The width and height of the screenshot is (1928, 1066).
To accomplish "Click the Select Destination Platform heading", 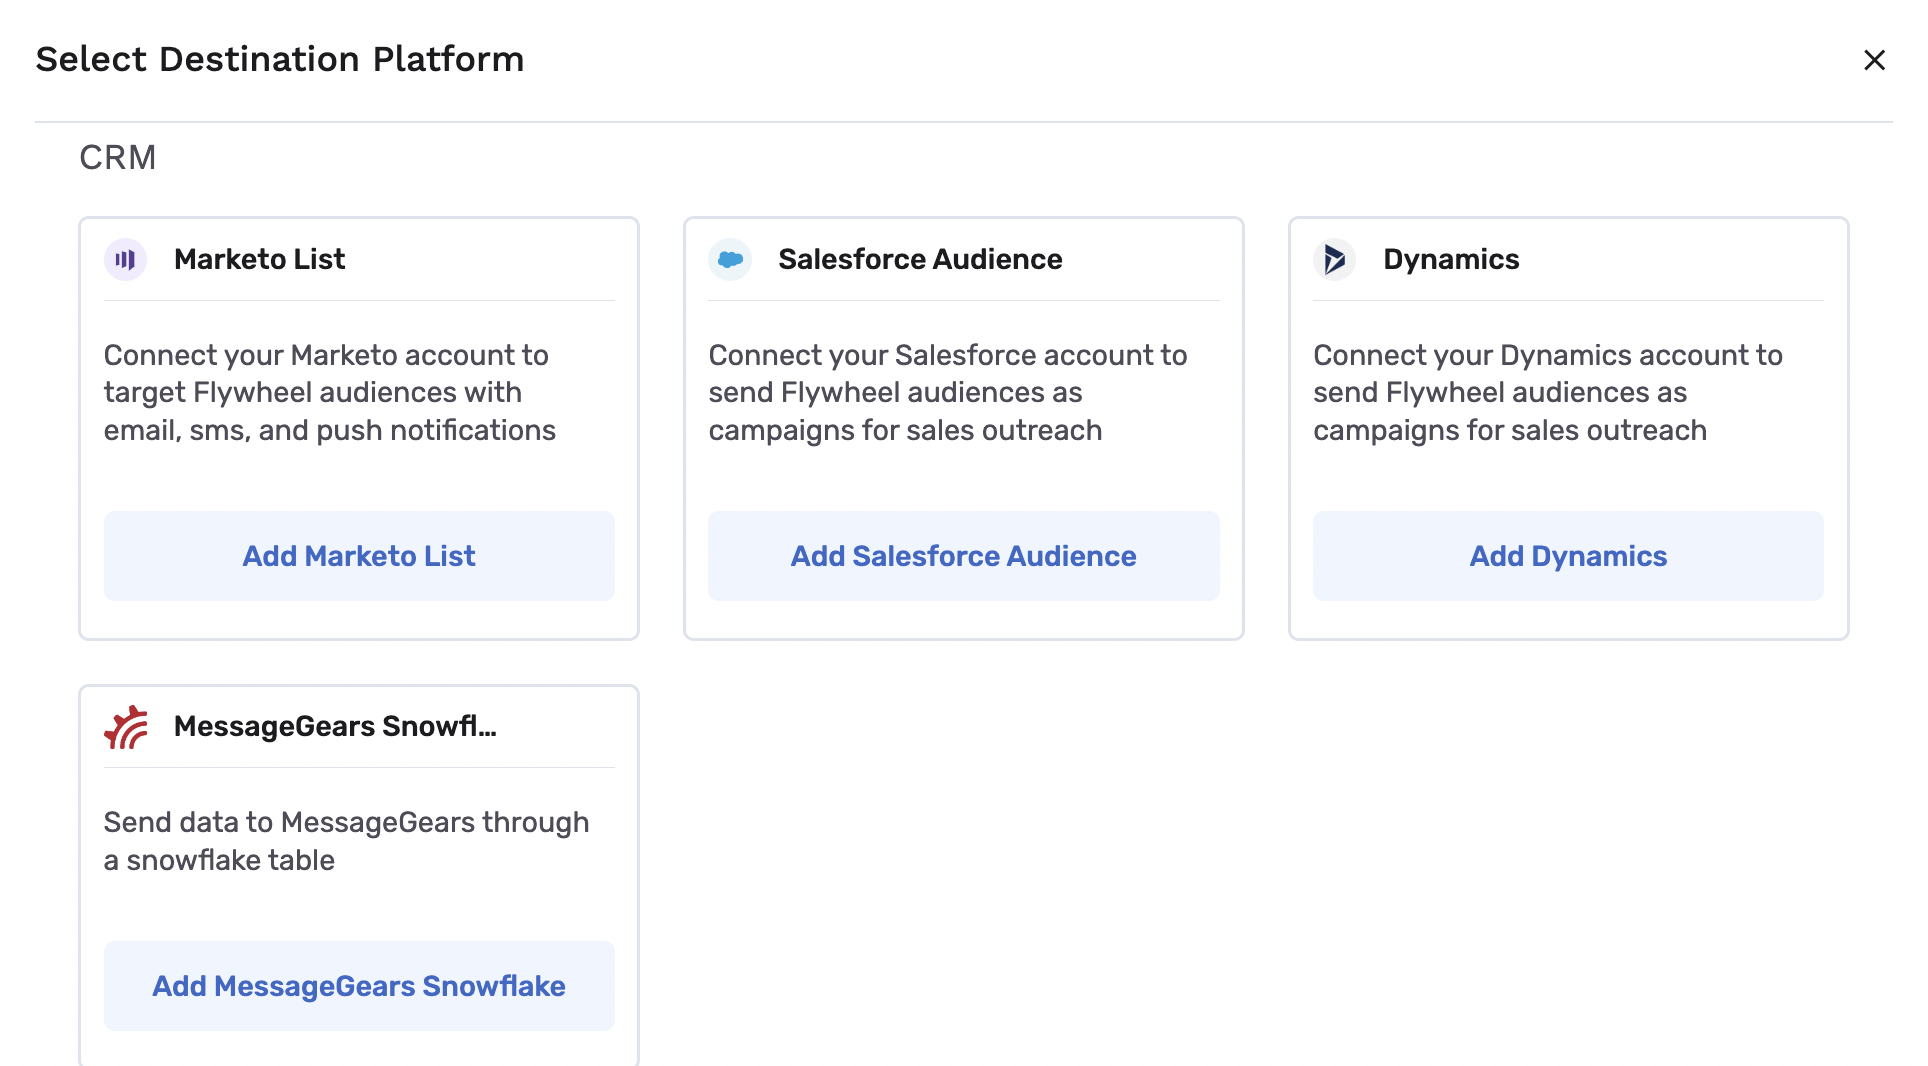I will tap(280, 59).
